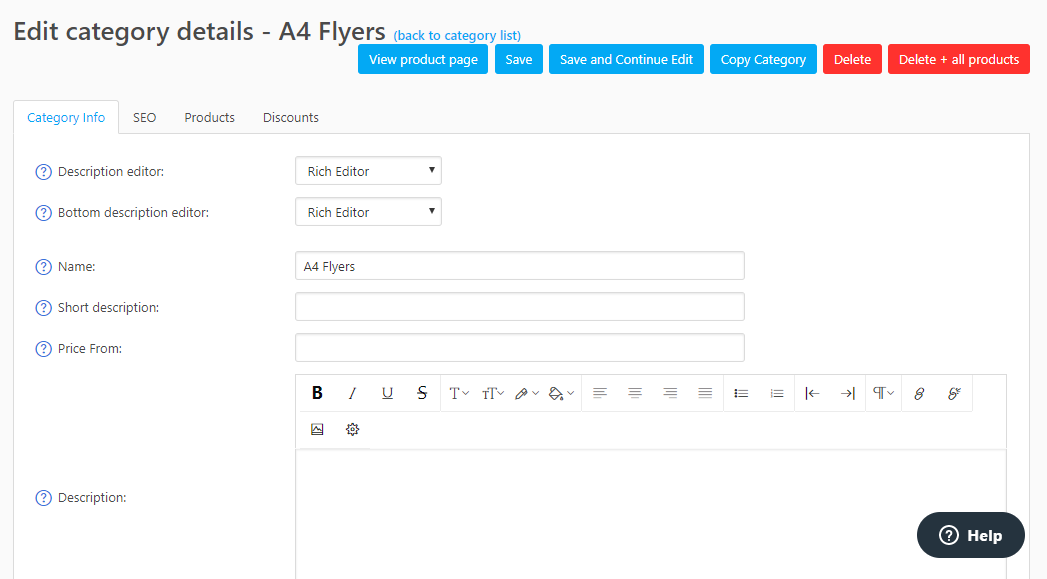Center align the description text
This screenshot has height=579, width=1047.
[x=635, y=393]
